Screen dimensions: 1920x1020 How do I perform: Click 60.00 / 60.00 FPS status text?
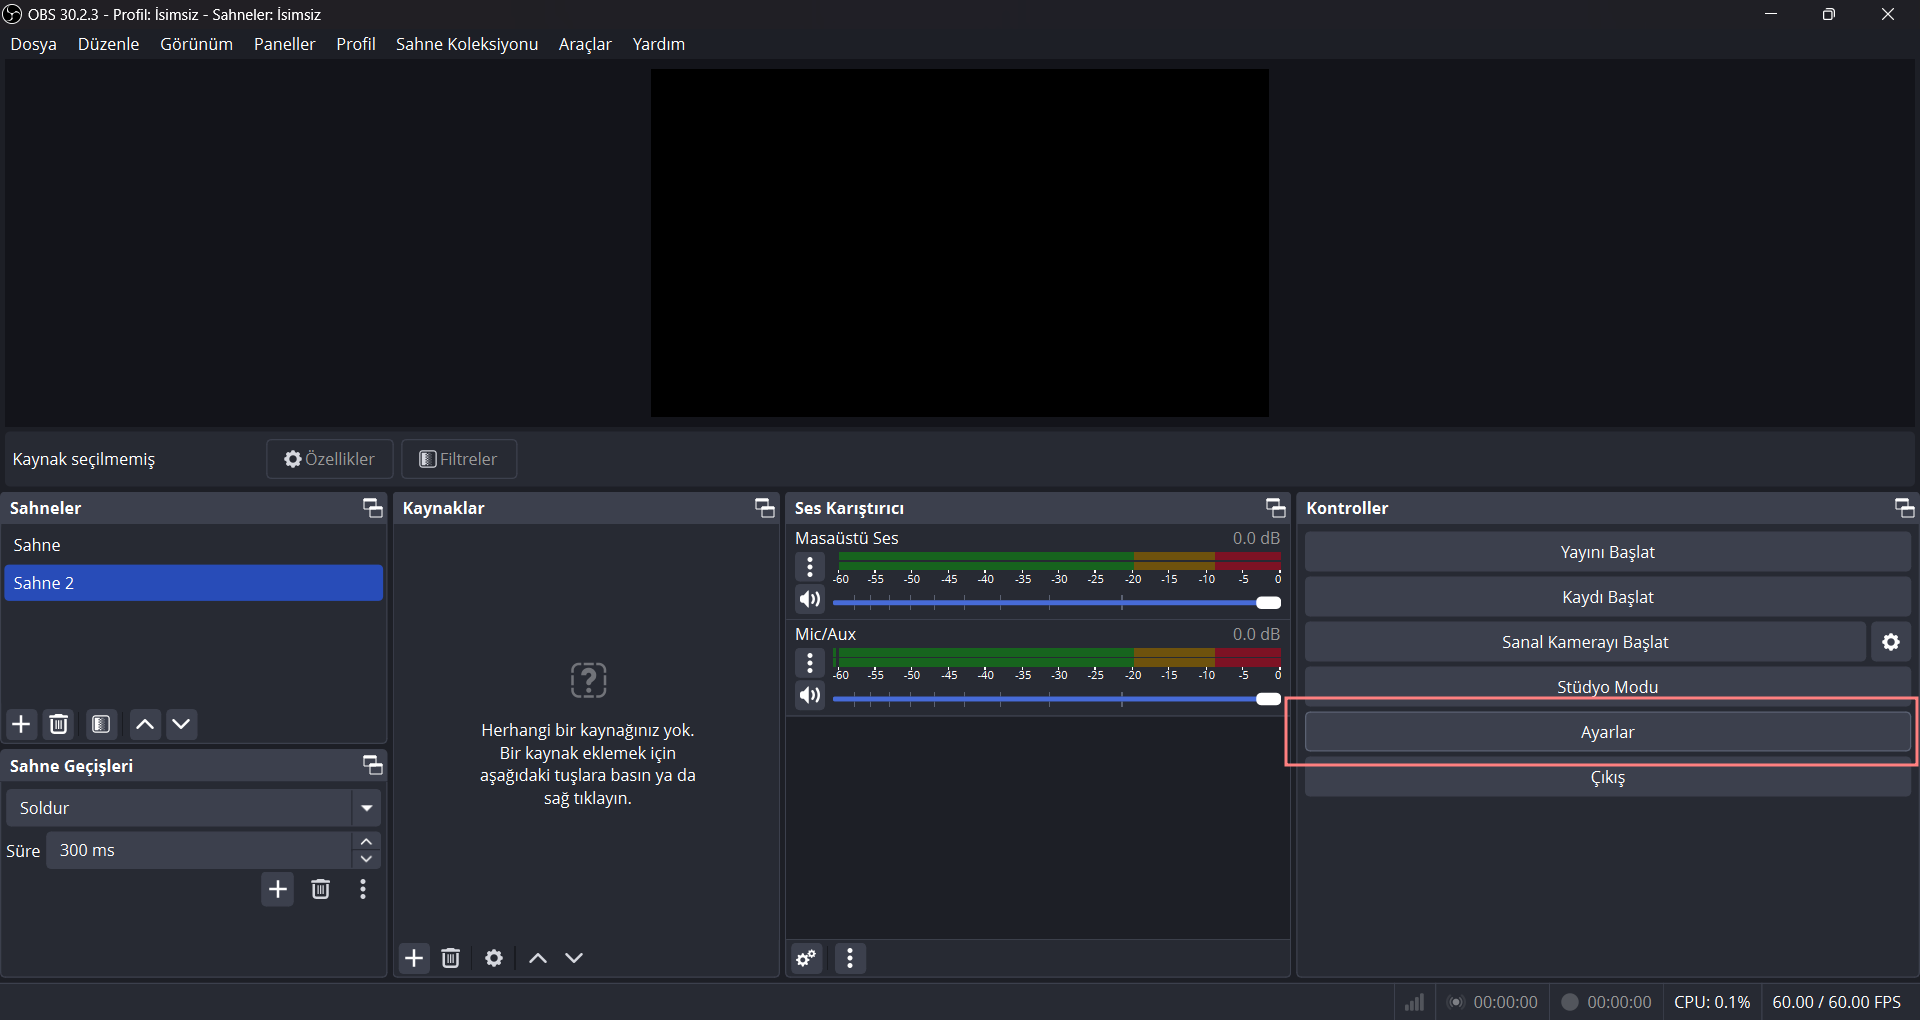click(x=1837, y=1002)
